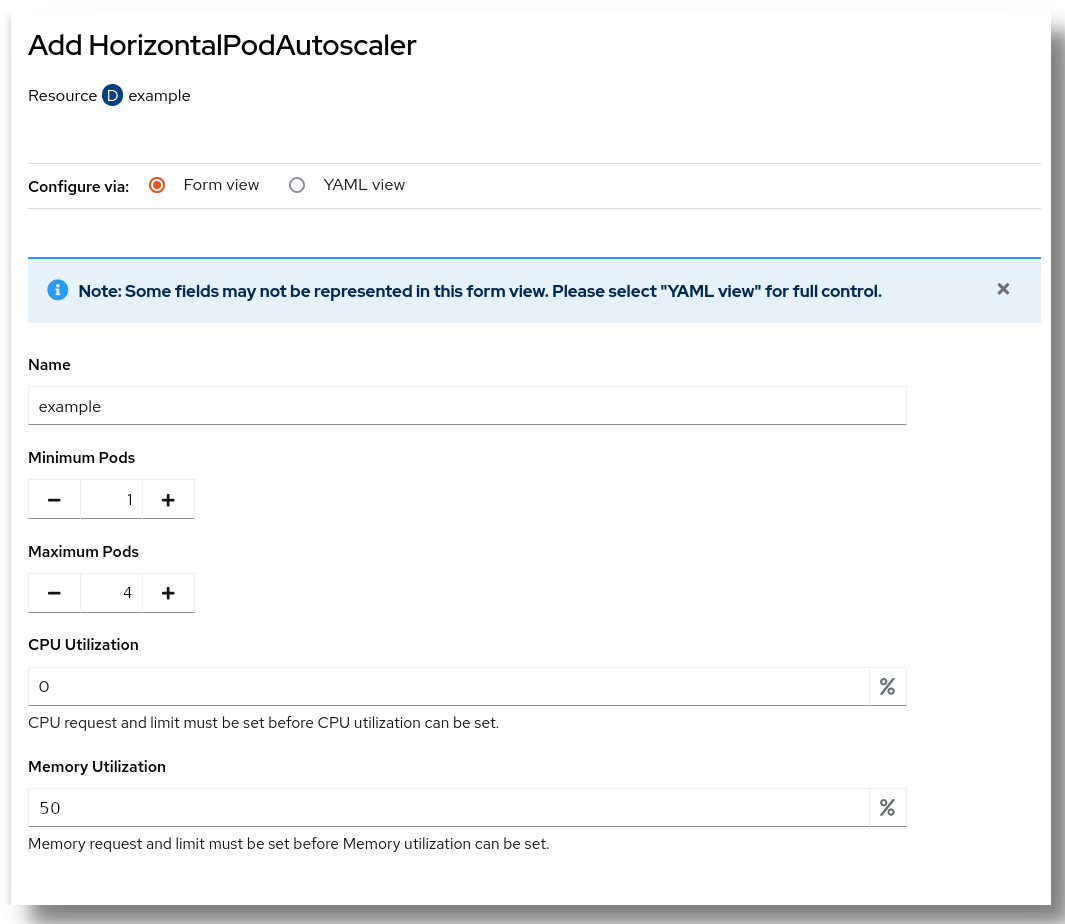Click the minus icon under Minimum Pods
This screenshot has width=1065, height=924.
pos(54,498)
